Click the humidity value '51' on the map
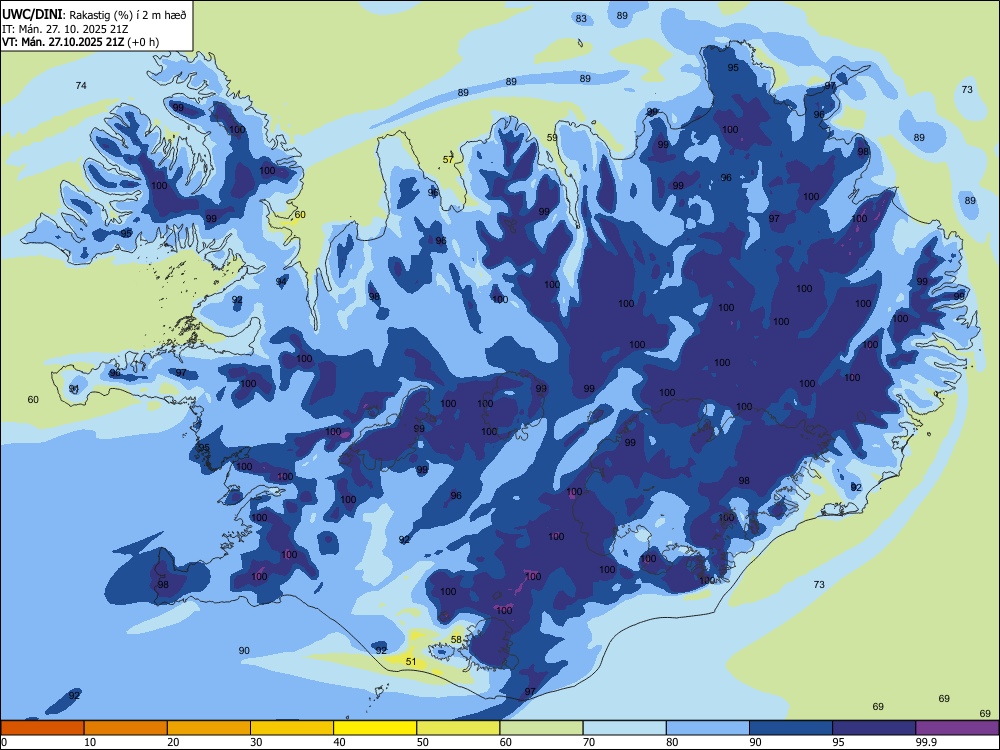1000x750 pixels. pos(411,661)
